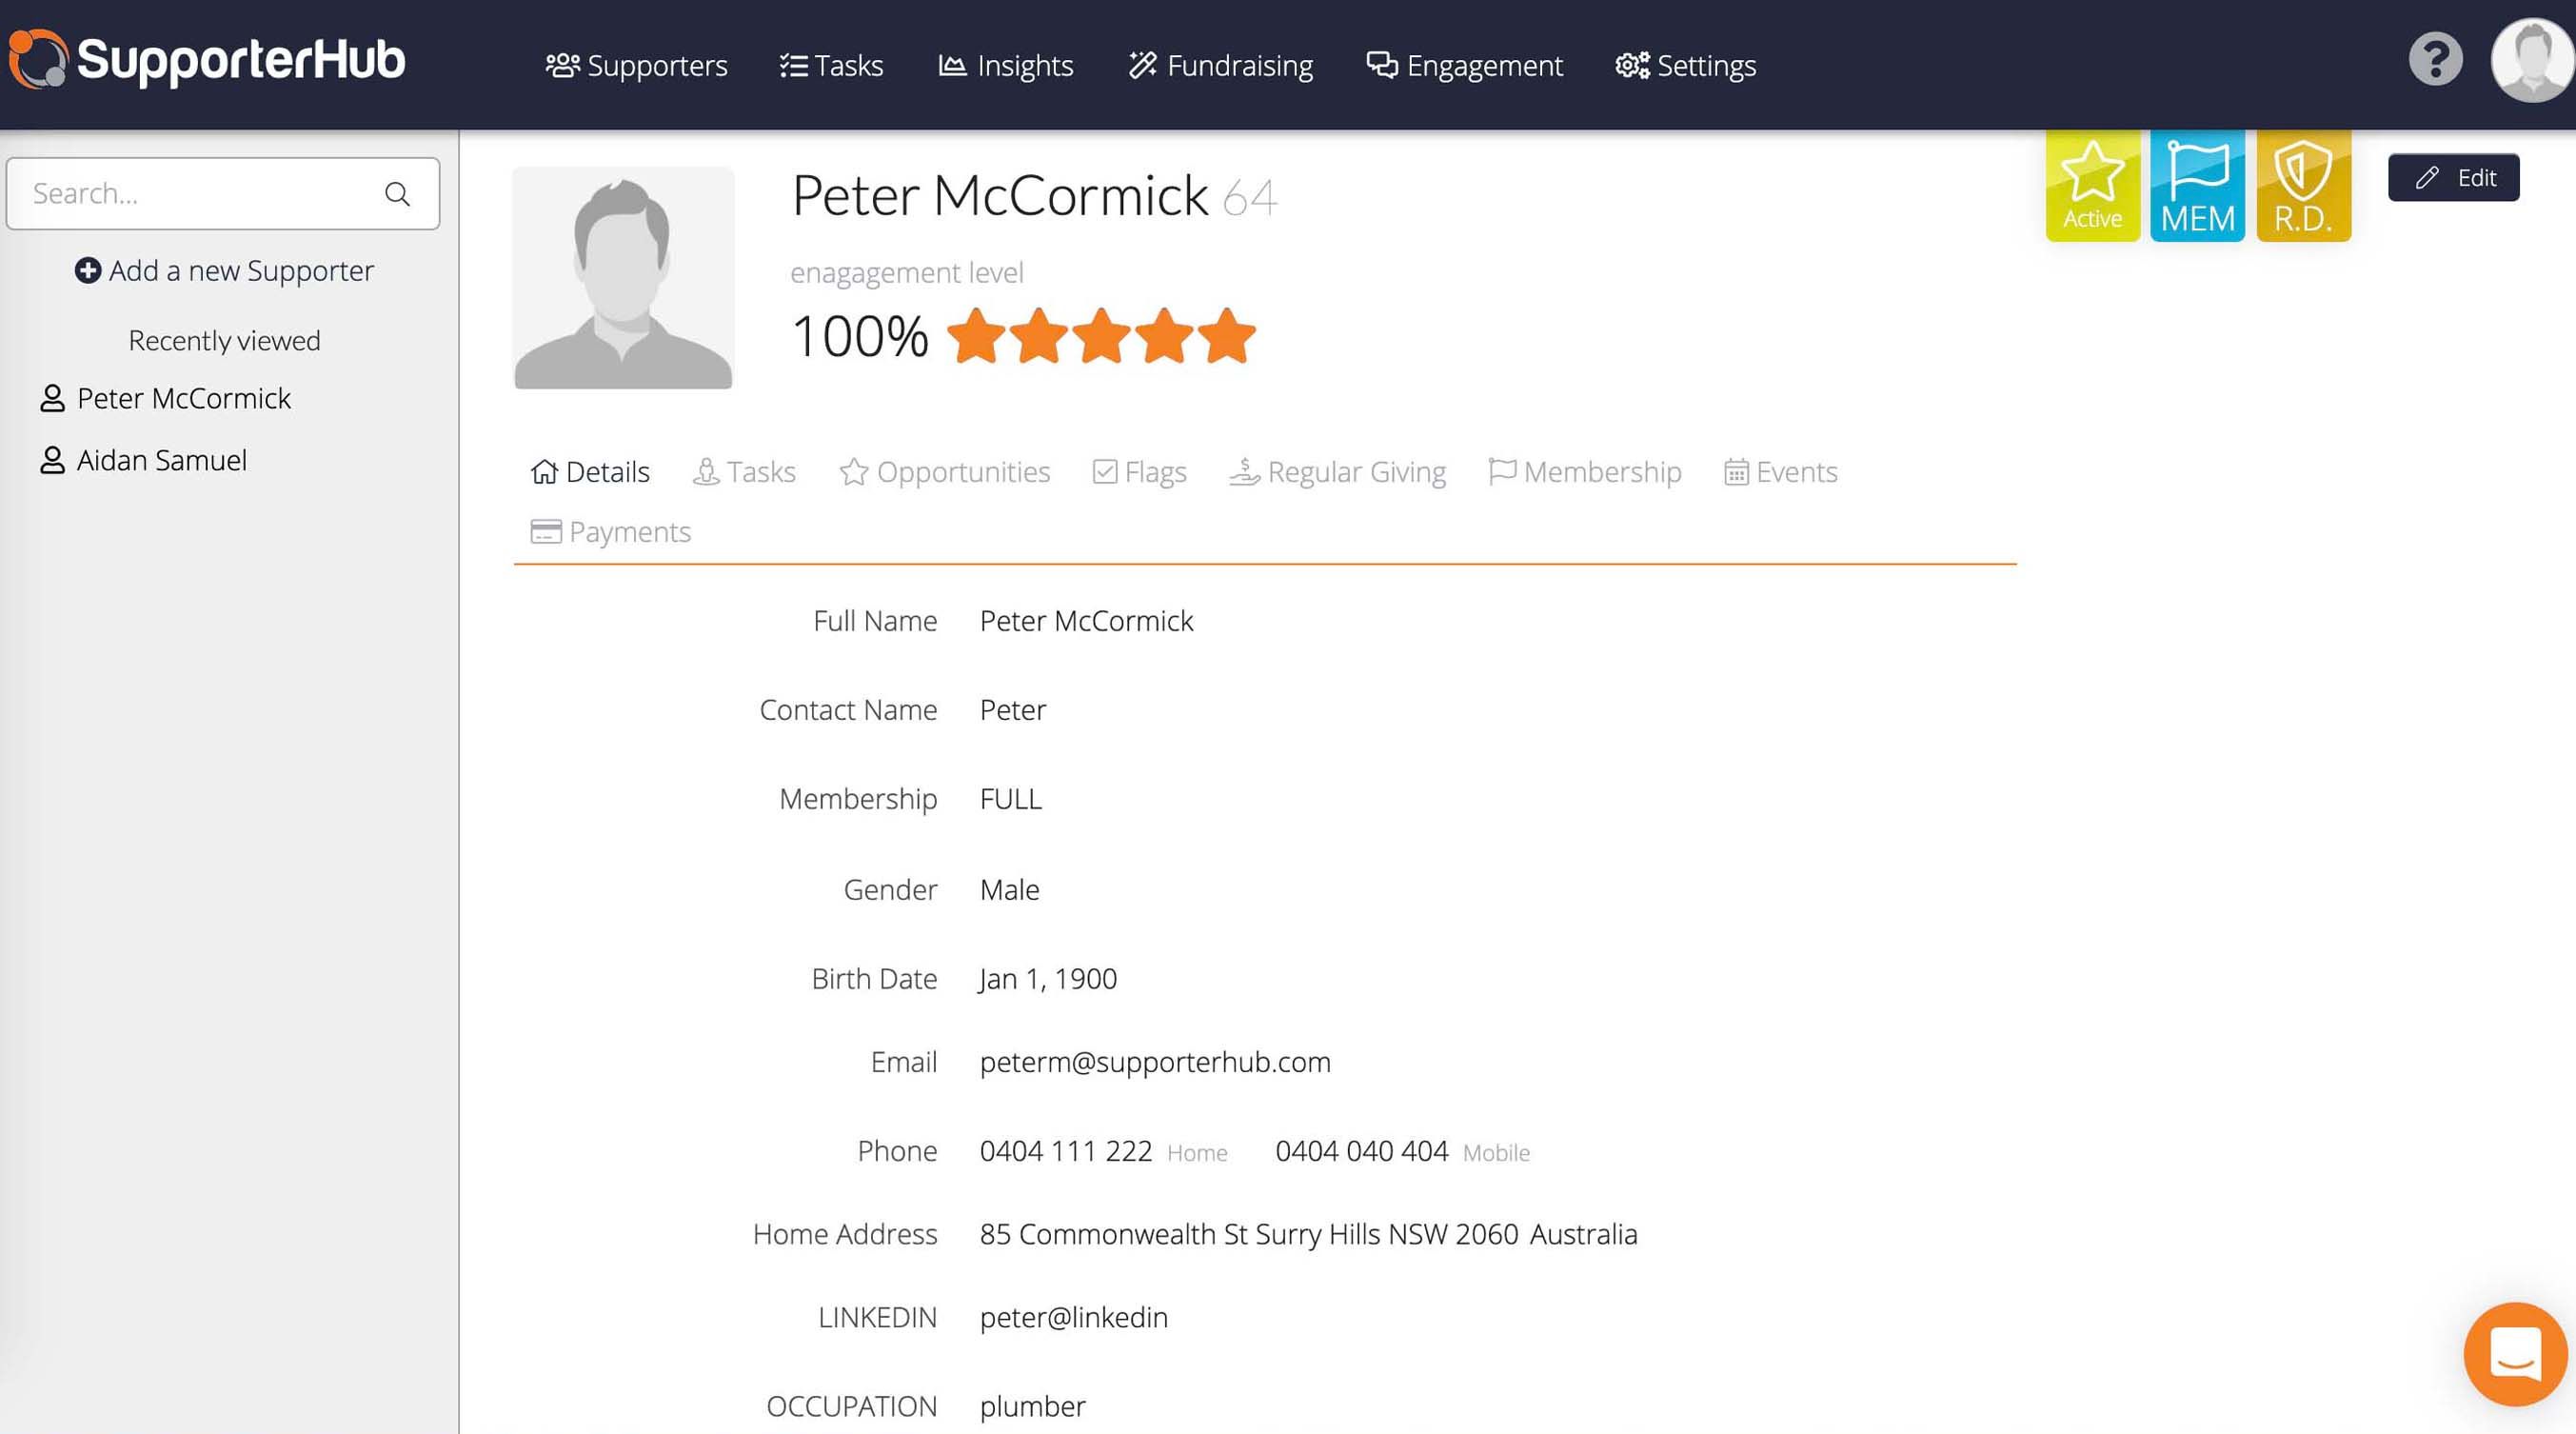Open the Settings menu
The image size is (2576, 1434).
click(x=1685, y=66)
